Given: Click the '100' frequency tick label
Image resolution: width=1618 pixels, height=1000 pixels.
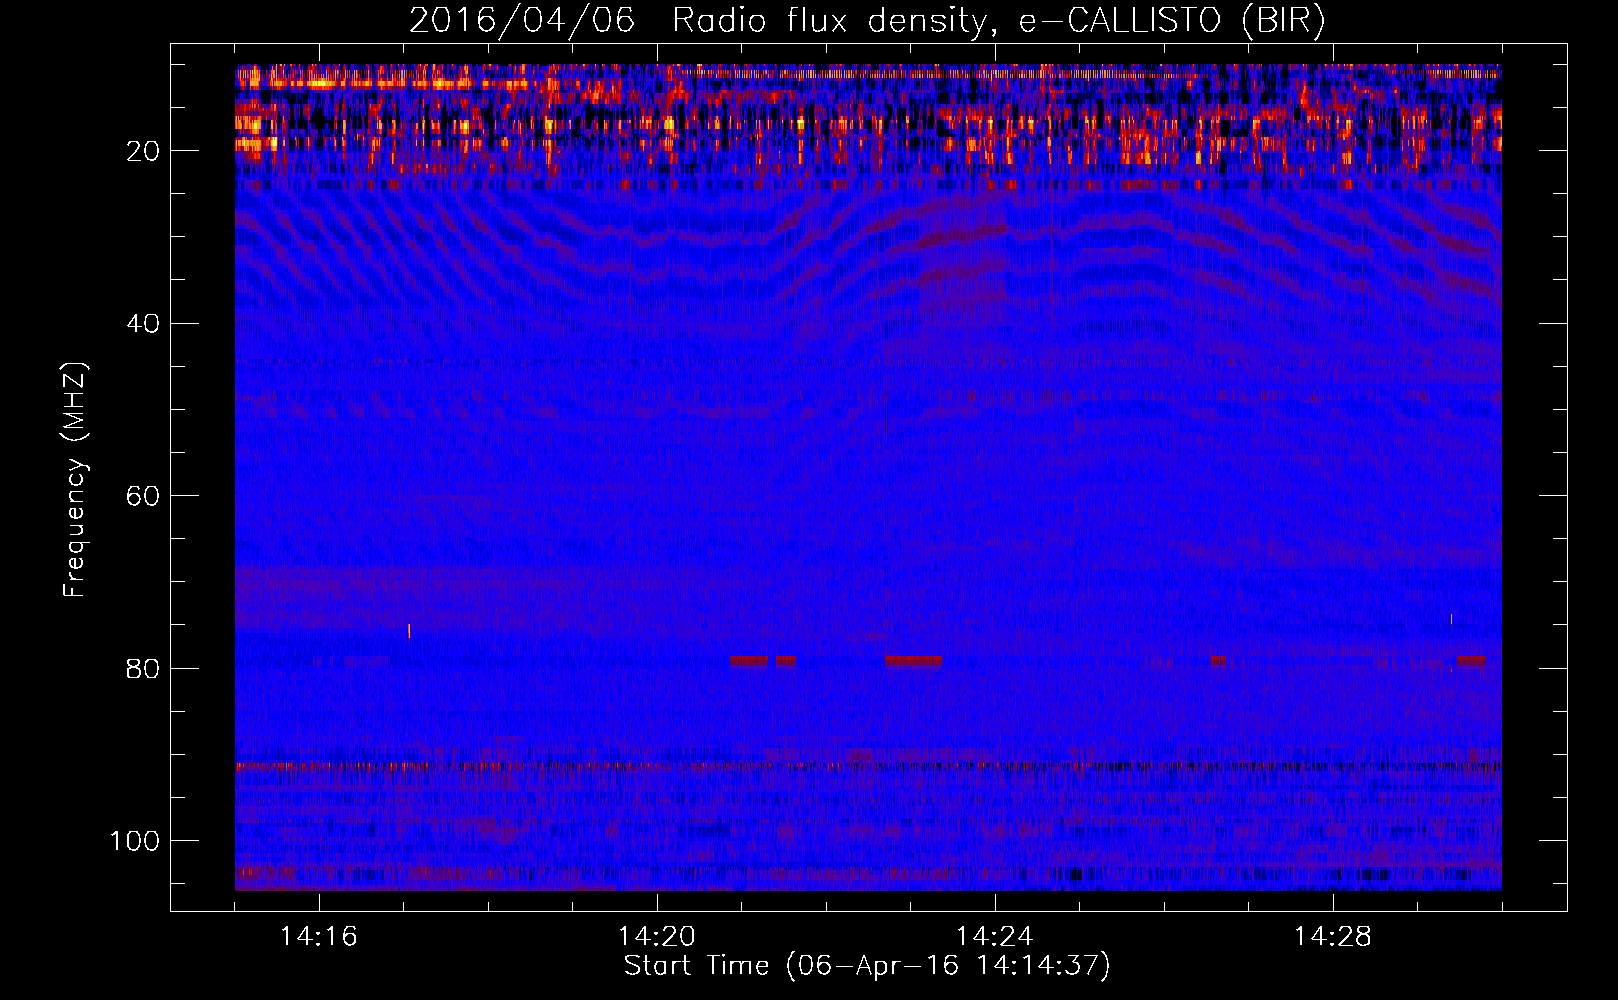Looking at the screenshot, I should click(x=135, y=841).
